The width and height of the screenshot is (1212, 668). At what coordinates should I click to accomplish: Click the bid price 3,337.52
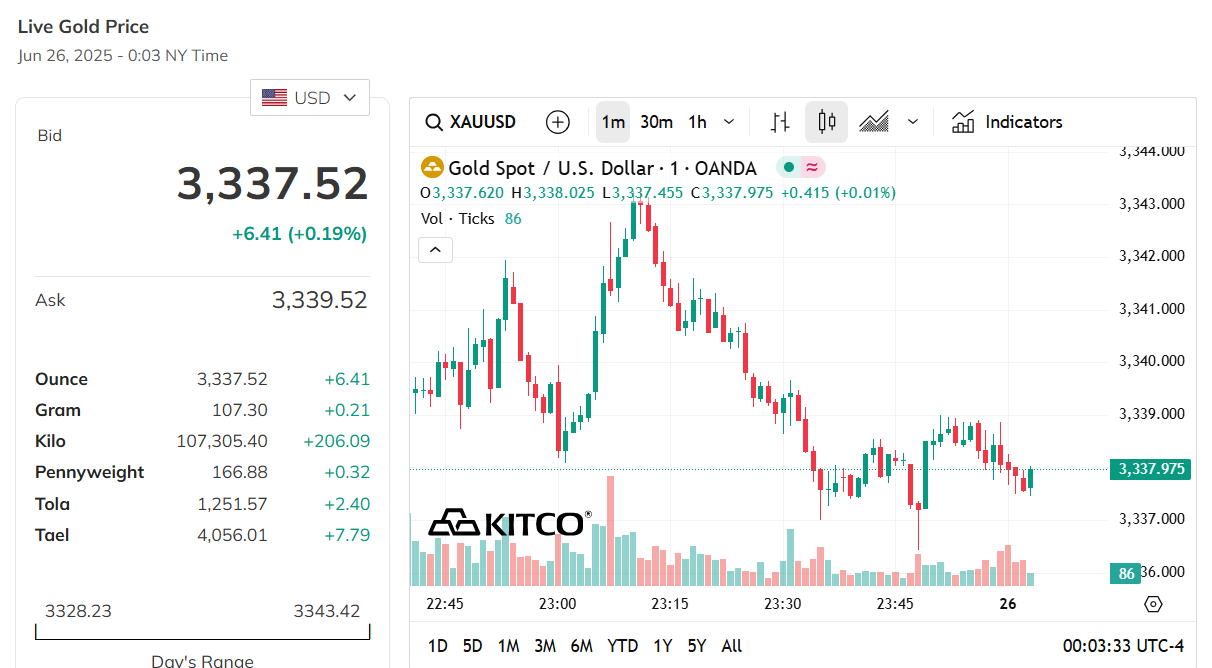click(x=273, y=184)
